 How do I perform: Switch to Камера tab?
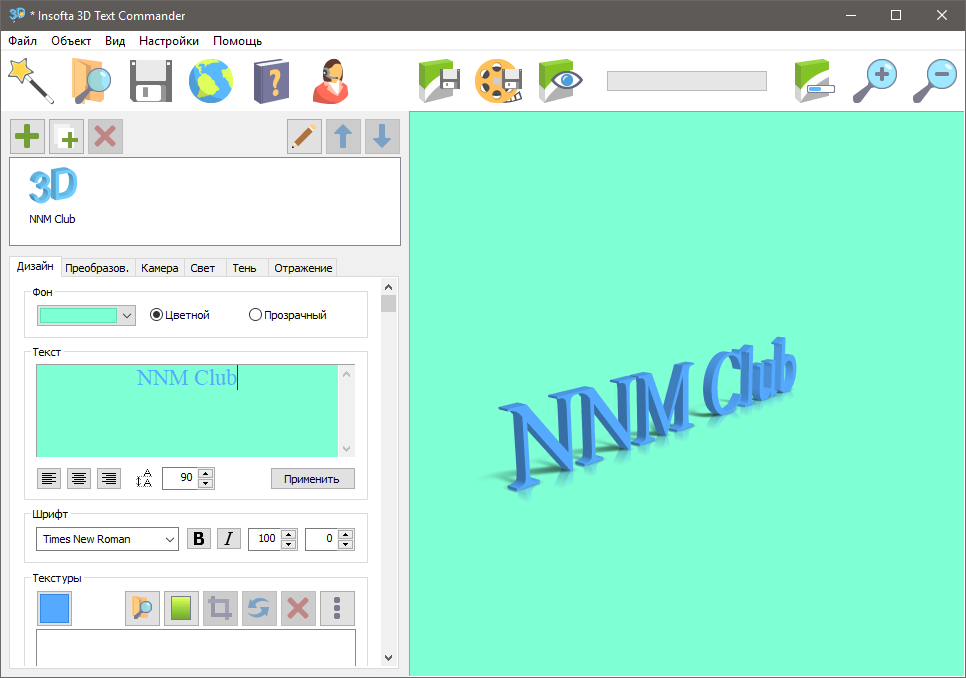pyautogui.click(x=160, y=268)
